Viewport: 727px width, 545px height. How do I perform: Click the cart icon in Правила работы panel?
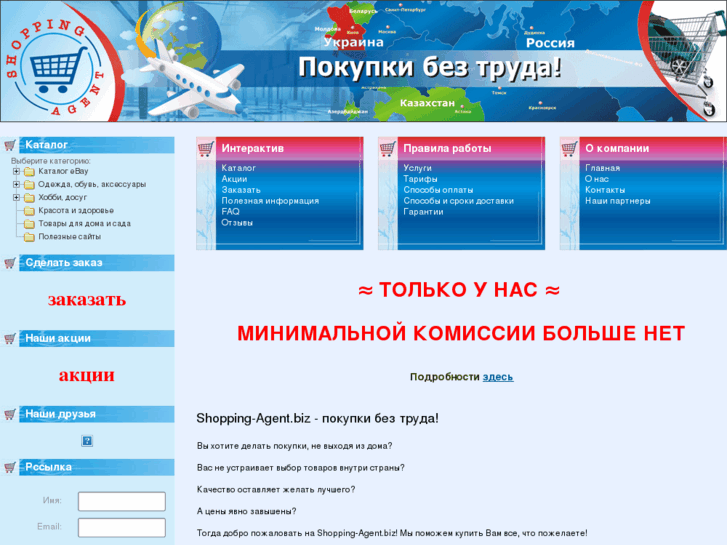point(387,149)
